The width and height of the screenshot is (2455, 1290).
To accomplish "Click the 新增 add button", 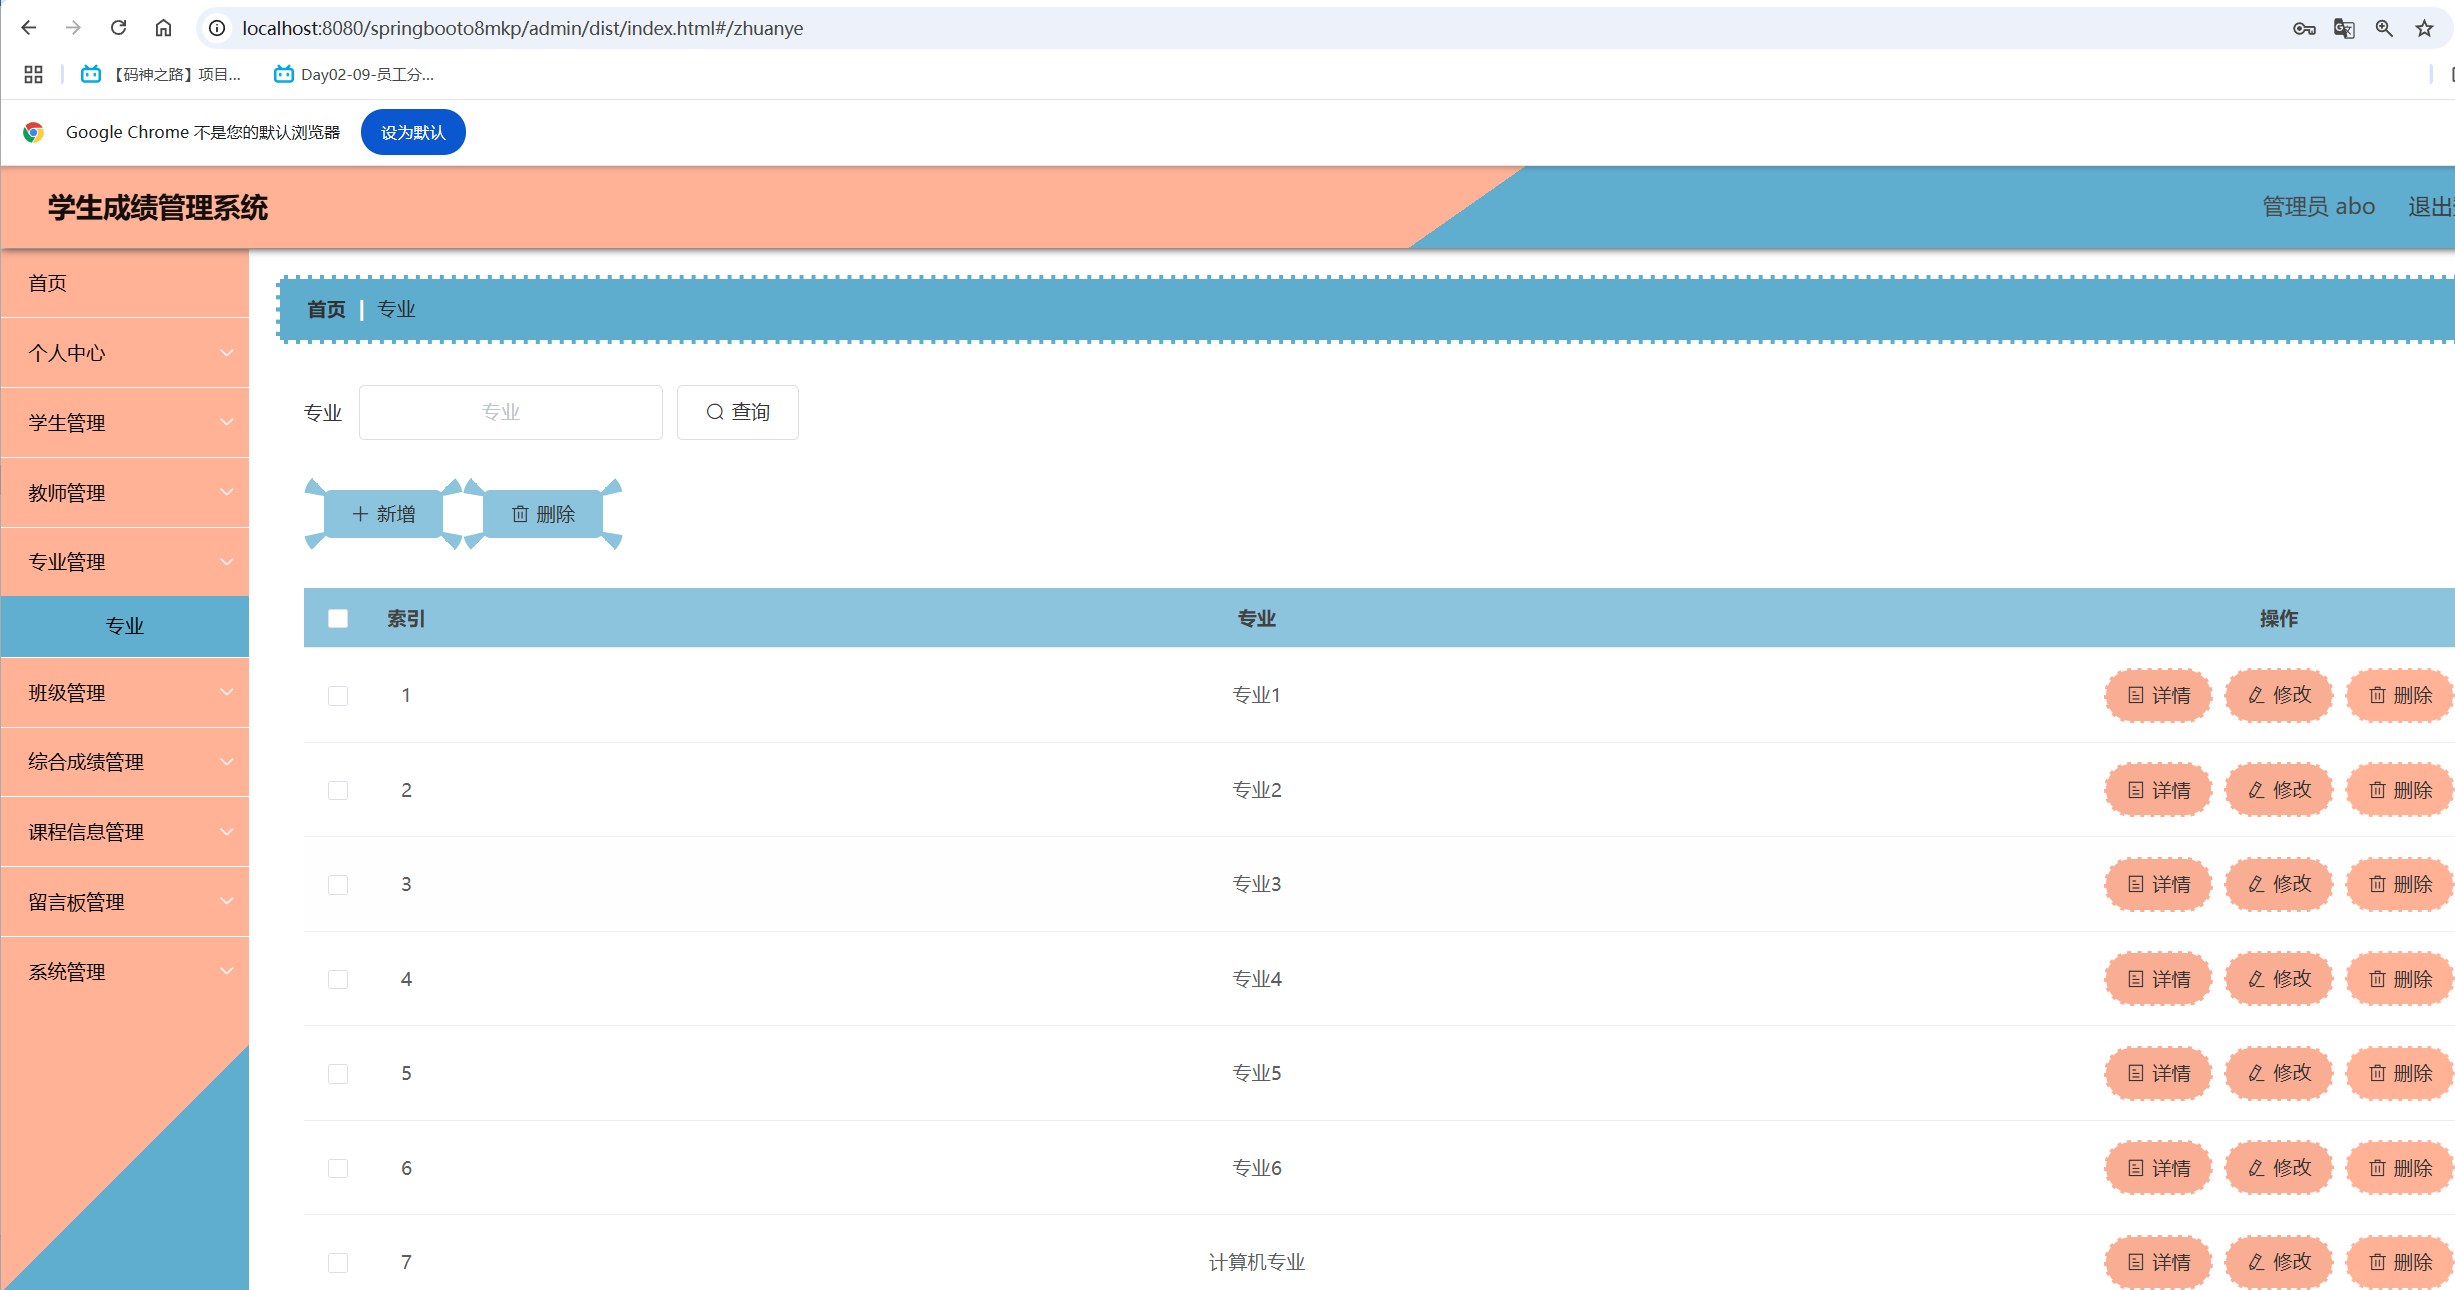I will pyautogui.click(x=384, y=514).
